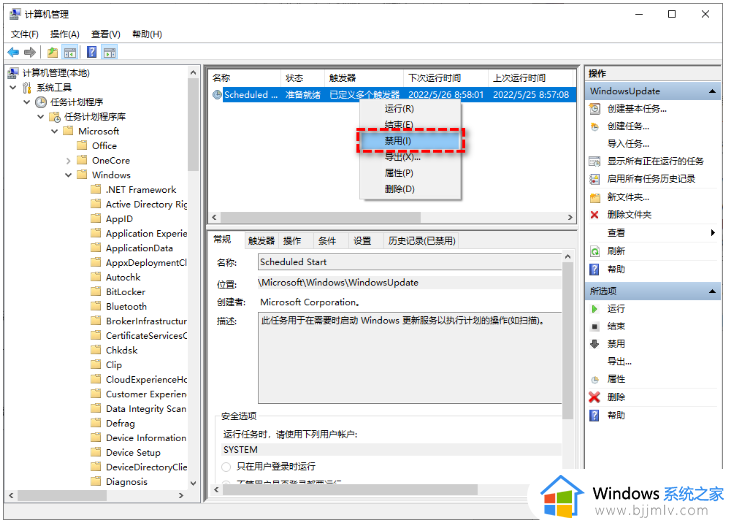Open the 帮助(H) menu
Image resolution: width=729 pixels, height=524 pixels.
click(x=147, y=34)
